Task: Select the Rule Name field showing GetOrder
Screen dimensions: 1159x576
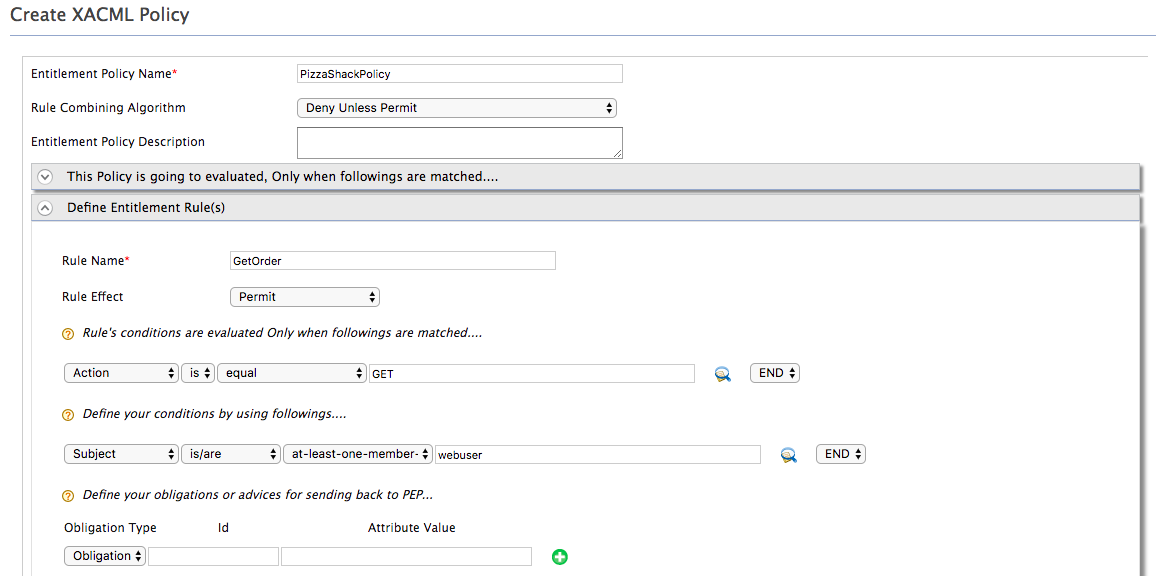Action: tap(392, 260)
